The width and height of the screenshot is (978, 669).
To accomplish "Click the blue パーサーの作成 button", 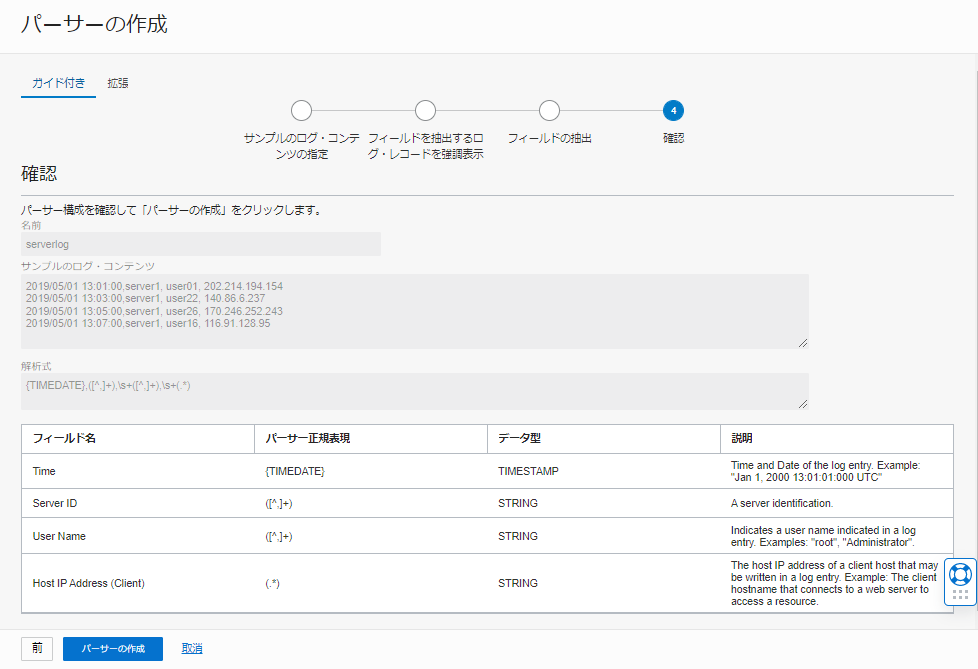I will click(112, 648).
